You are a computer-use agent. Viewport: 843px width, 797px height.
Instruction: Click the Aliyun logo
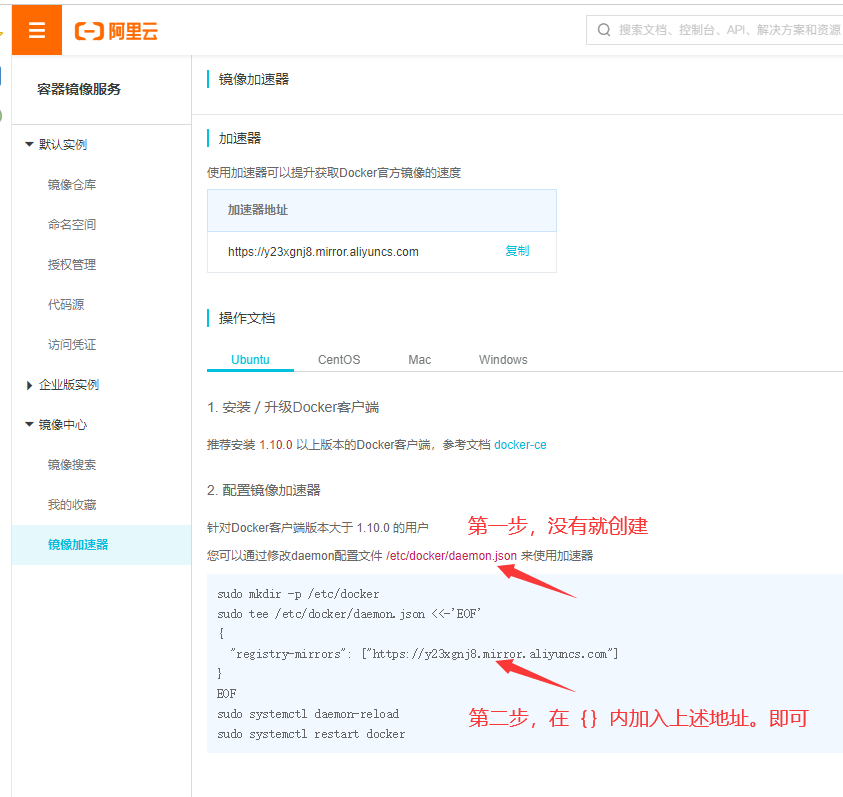tap(116, 31)
